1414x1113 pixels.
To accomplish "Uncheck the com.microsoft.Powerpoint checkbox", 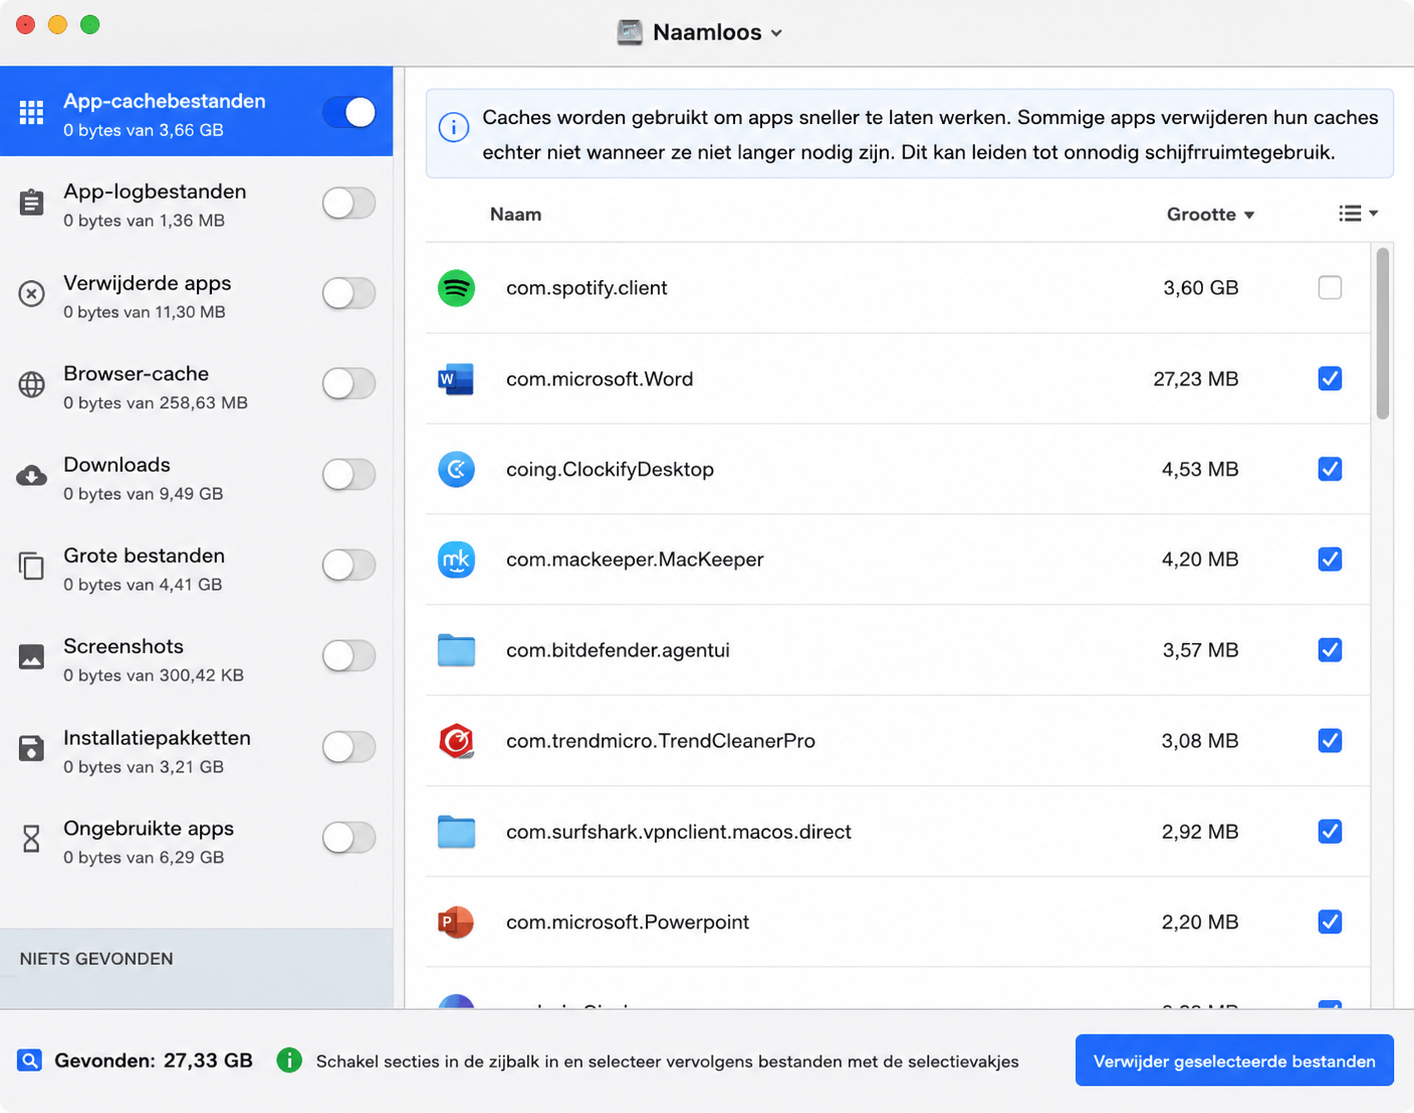I will pos(1330,922).
